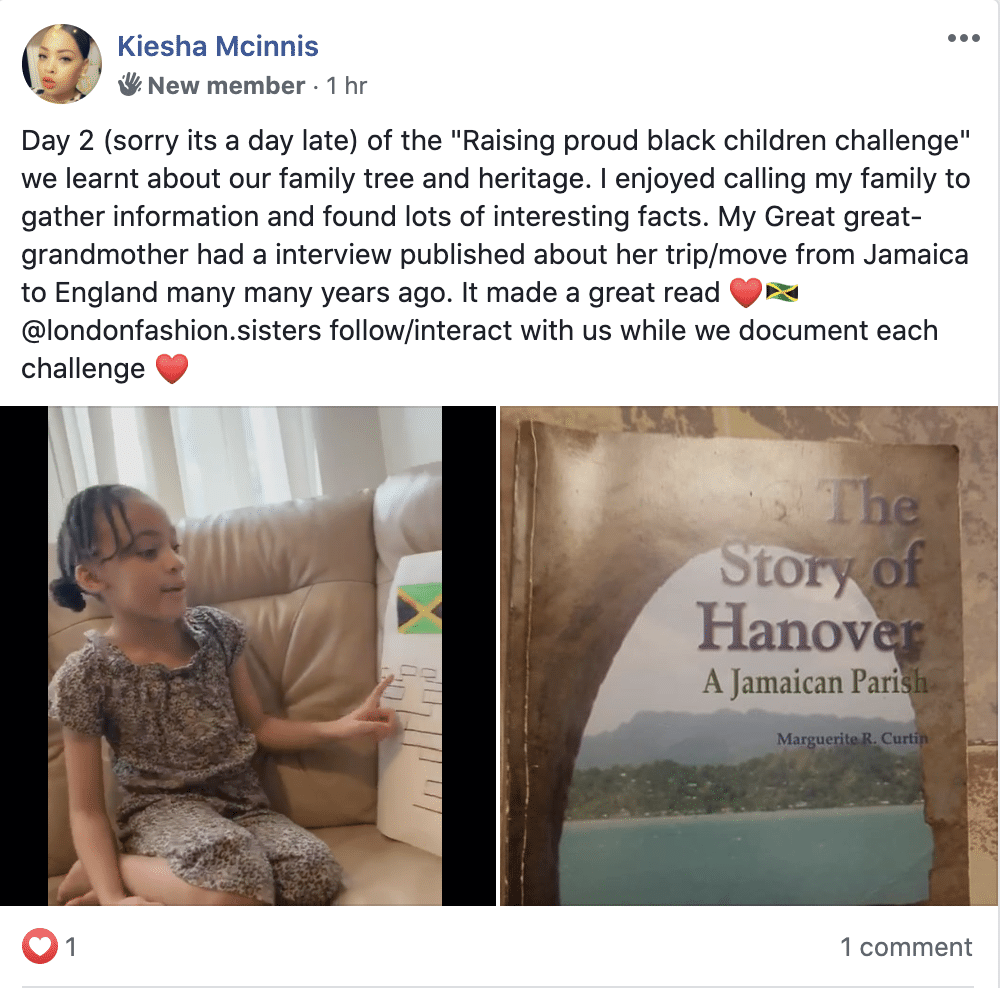This screenshot has width=1000, height=988.
Task: Click the 'A Jamaican Parish' subtitle on book cover
Action: [x=815, y=682]
